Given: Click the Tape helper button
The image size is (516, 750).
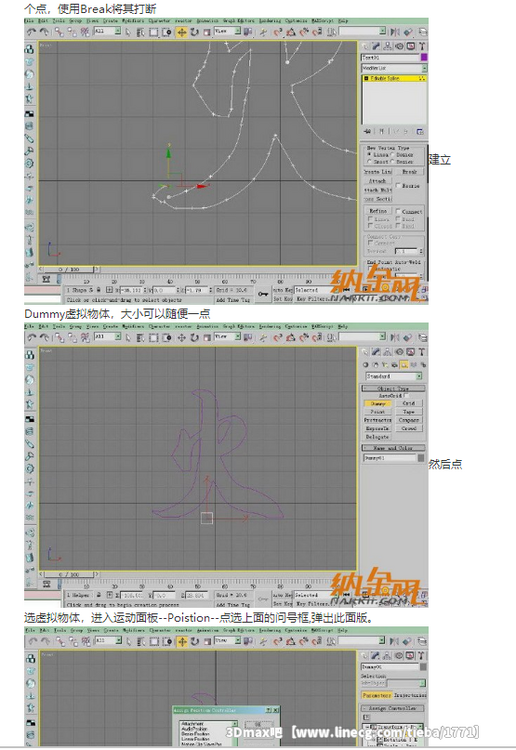Looking at the screenshot, I should tap(409, 412).
